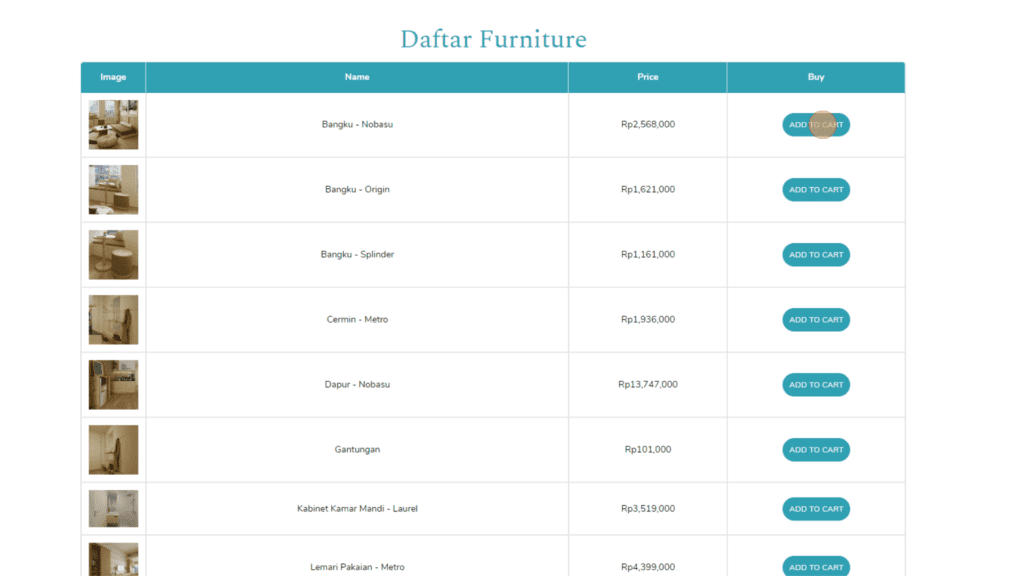
Task: Open the Cermin - Metro product image
Action: pyautogui.click(x=113, y=320)
